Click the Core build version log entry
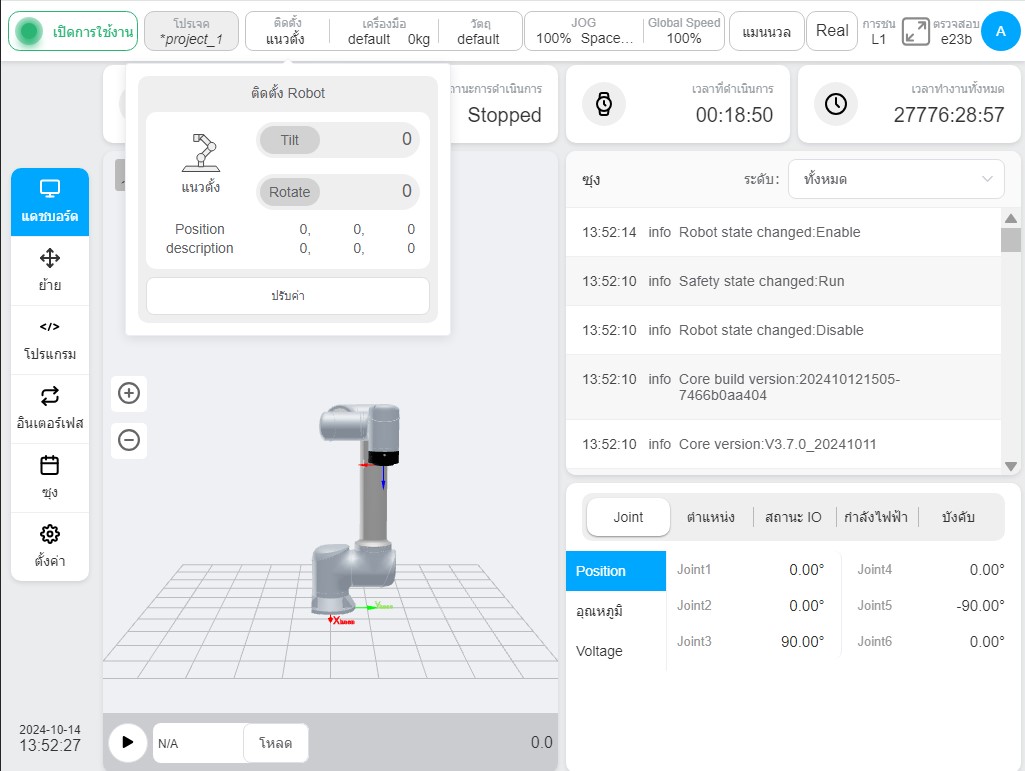Screen dimensions: 1025x771 coord(783,387)
